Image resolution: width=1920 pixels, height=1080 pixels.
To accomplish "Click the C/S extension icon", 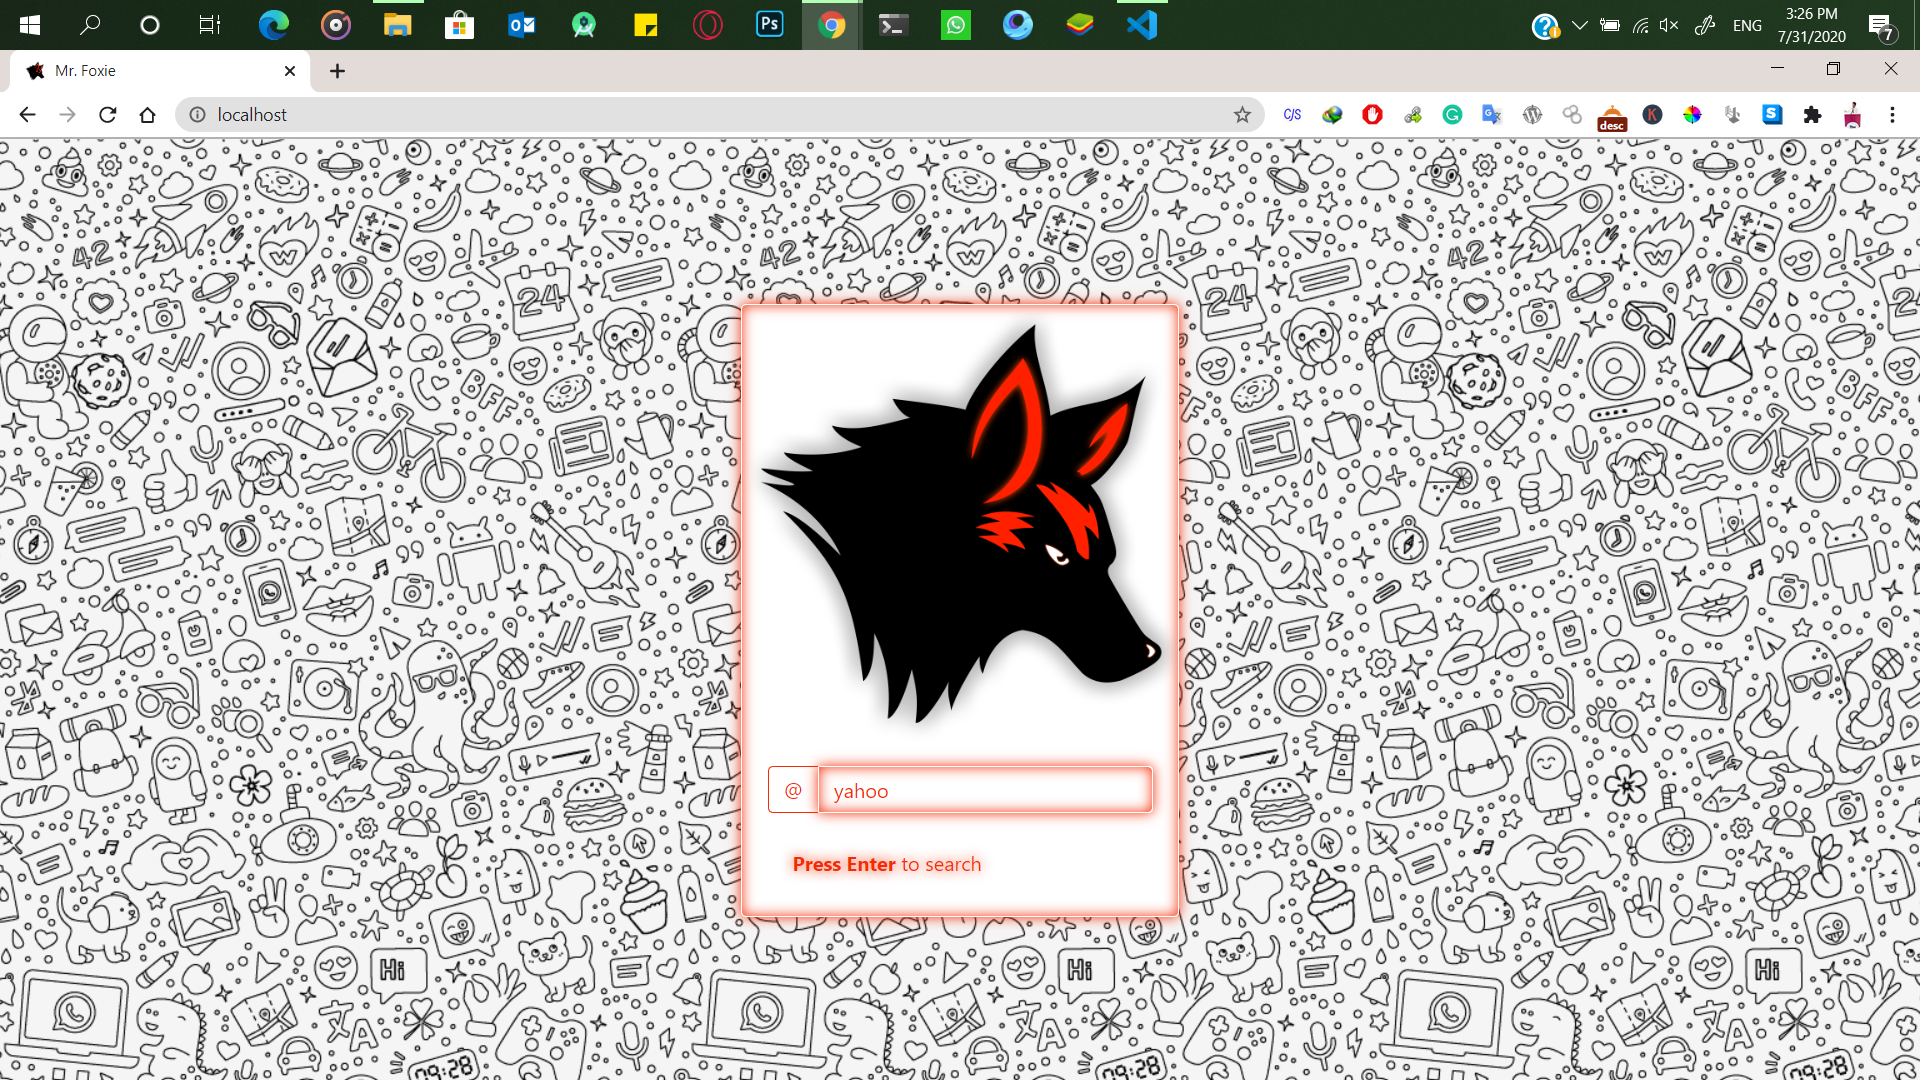I will pyautogui.click(x=1292, y=115).
